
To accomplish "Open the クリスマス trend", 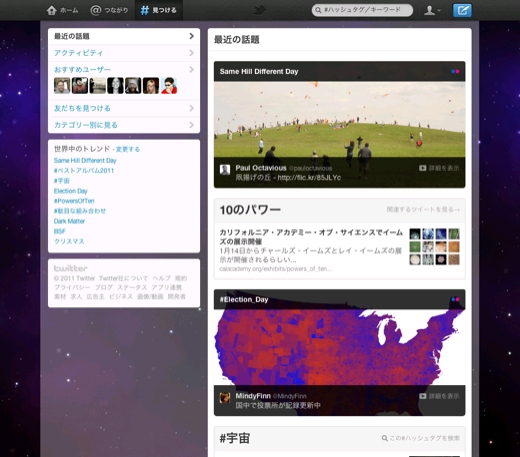I will pos(69,241).
